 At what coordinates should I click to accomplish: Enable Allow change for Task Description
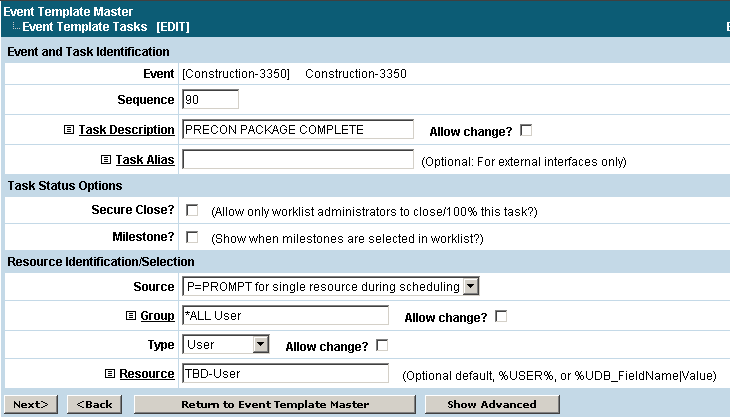526,130
